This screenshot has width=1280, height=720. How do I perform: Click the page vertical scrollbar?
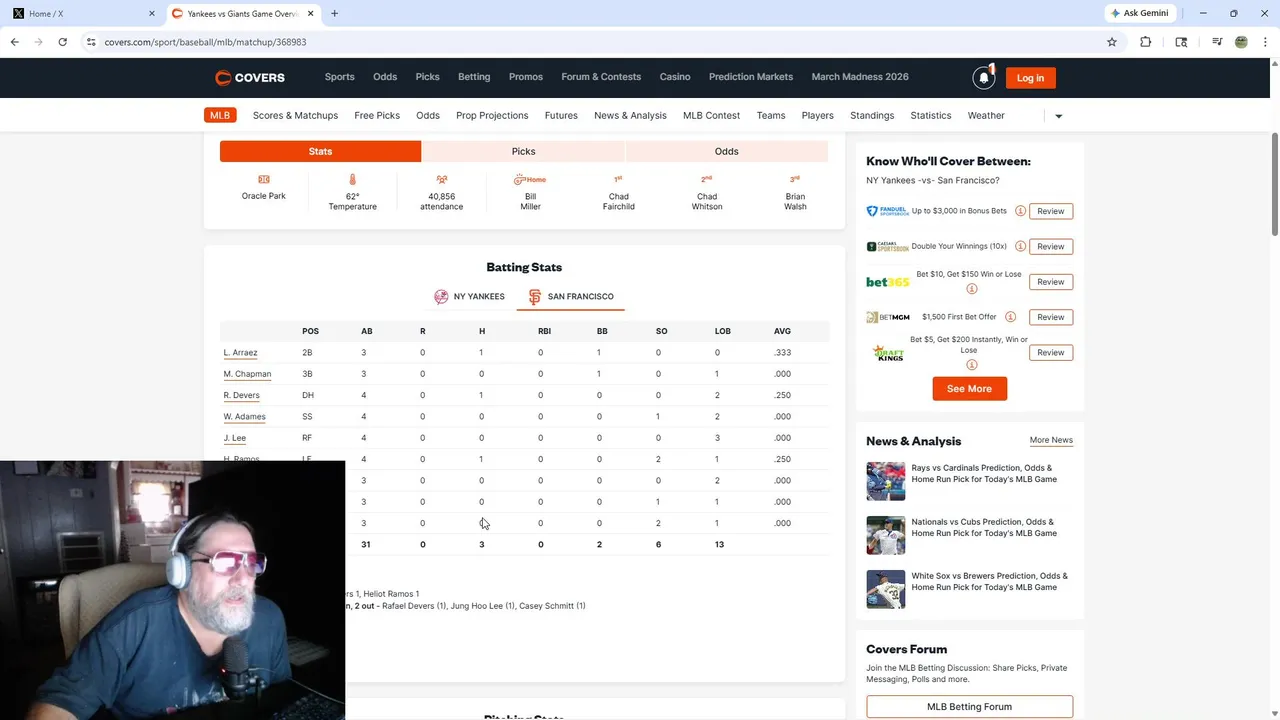point(1274,185)
